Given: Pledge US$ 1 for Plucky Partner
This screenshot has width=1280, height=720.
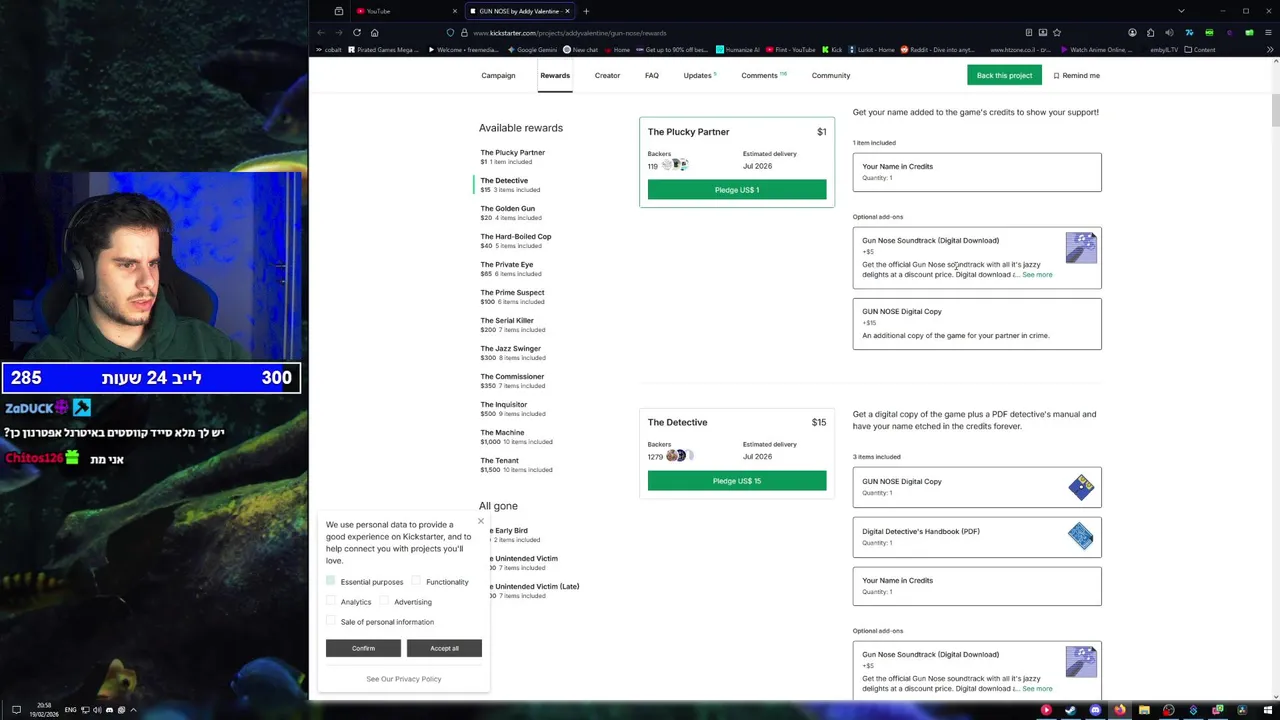Looking at the screenshot, I should 737,190.
